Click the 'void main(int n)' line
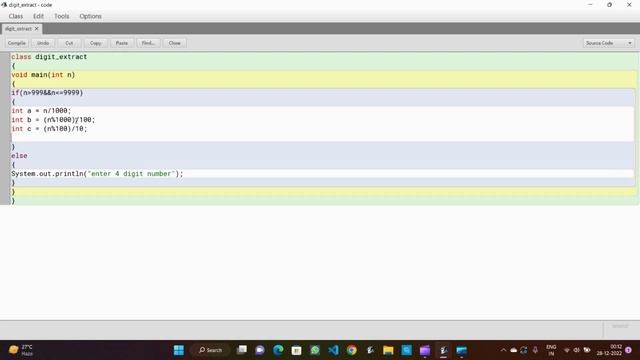640x360 pixels. [43, 75]
